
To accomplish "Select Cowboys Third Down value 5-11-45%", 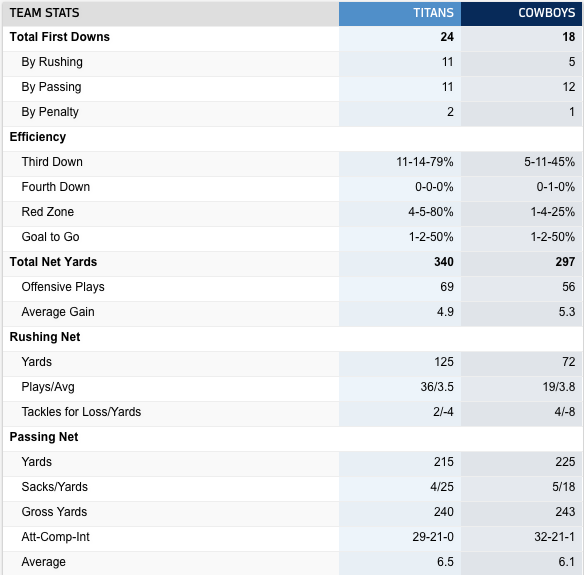I will pyautogui.click(x=549, y=162).
